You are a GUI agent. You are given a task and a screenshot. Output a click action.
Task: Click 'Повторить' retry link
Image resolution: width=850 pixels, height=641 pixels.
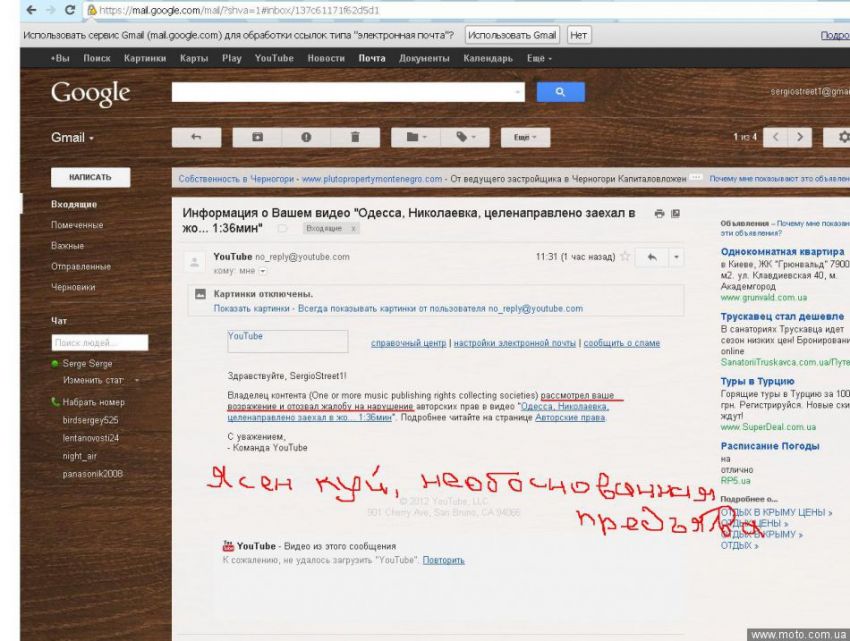click(443, 560)
